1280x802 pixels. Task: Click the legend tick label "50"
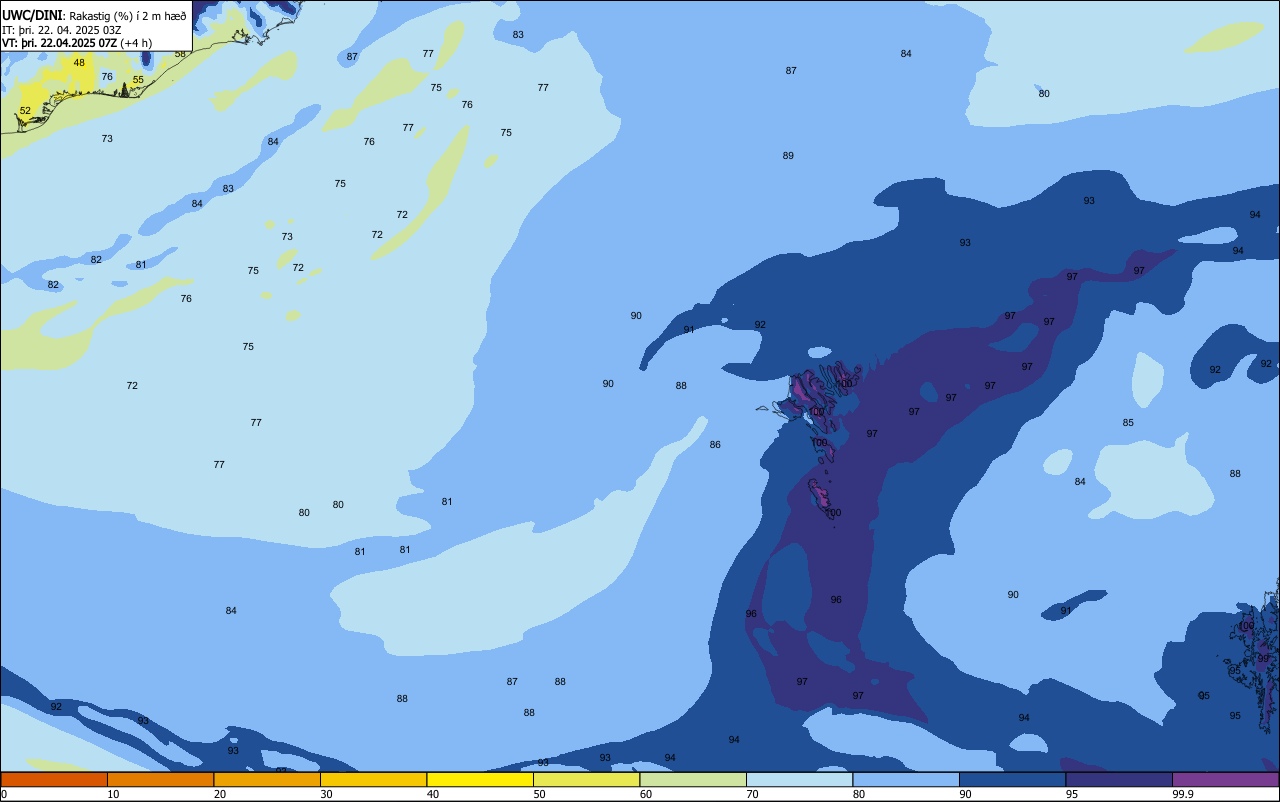[x=540, y=794]
